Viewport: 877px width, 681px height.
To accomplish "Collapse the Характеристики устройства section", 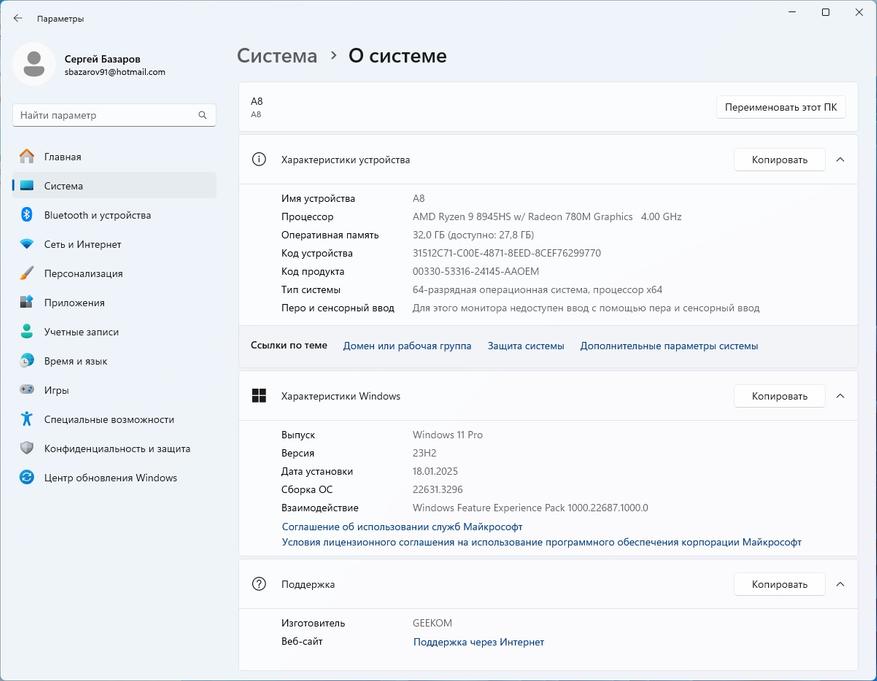I will point(840,159).
